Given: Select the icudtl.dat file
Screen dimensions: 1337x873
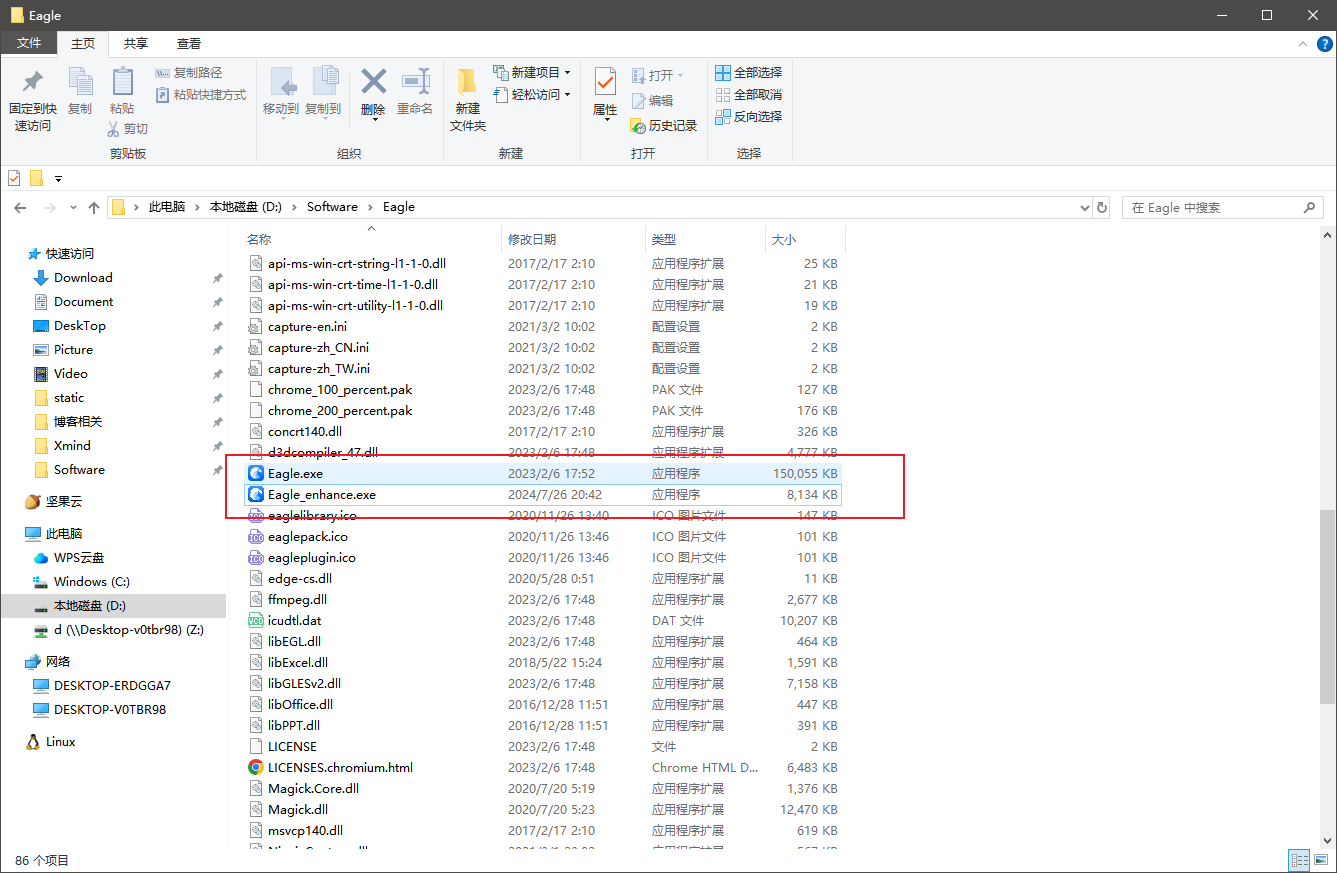Looking at the screenshot, I should [x=542, y=620].
